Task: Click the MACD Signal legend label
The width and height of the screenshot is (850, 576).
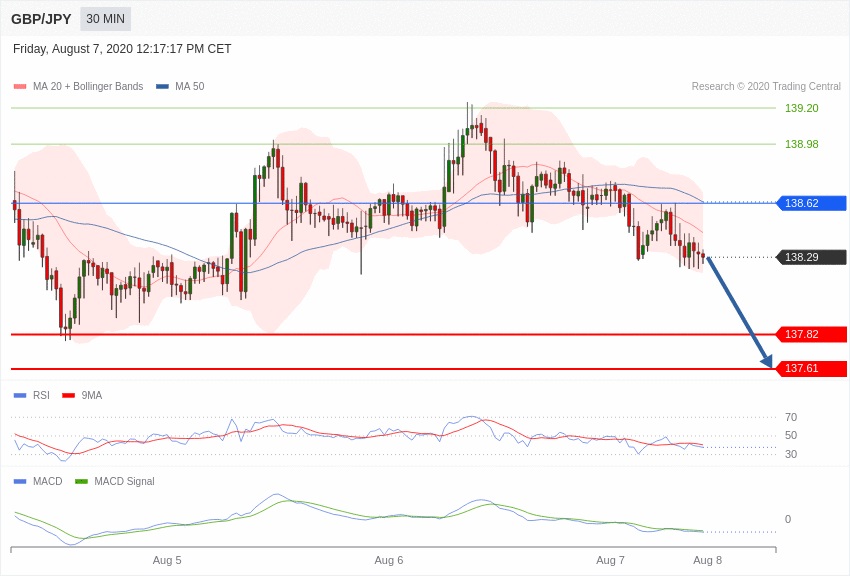Action: coord(124,481)
